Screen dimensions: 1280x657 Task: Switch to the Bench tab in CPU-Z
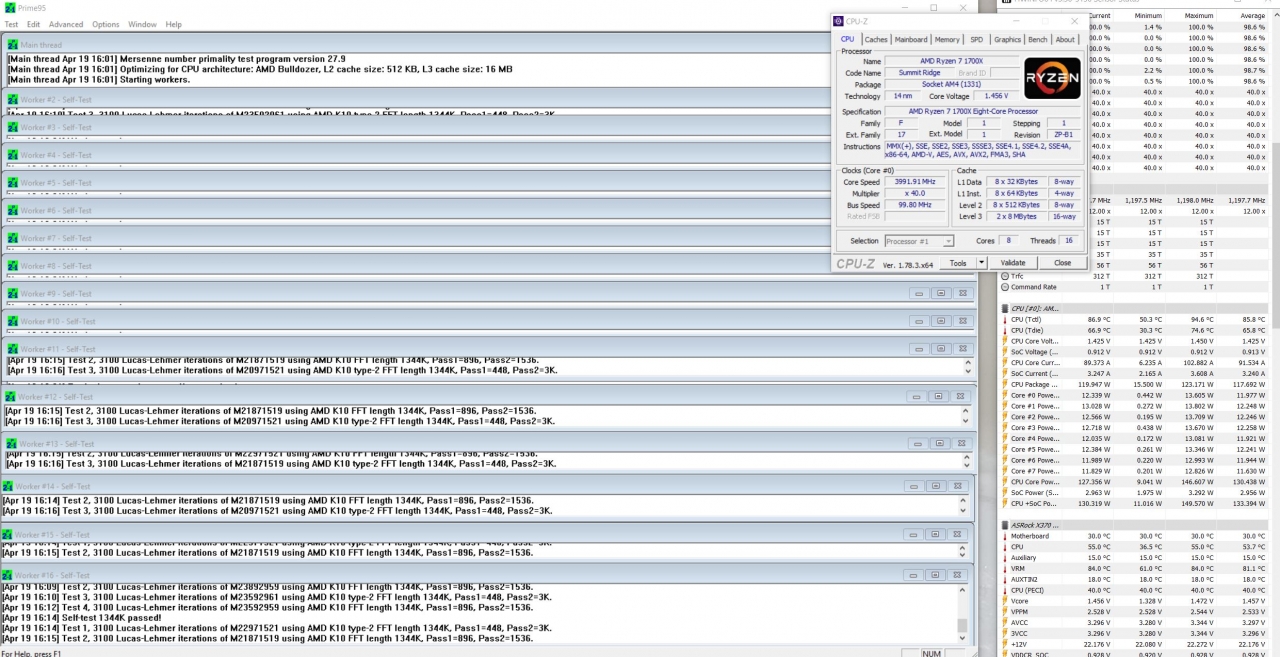(x=1038, y=40)
